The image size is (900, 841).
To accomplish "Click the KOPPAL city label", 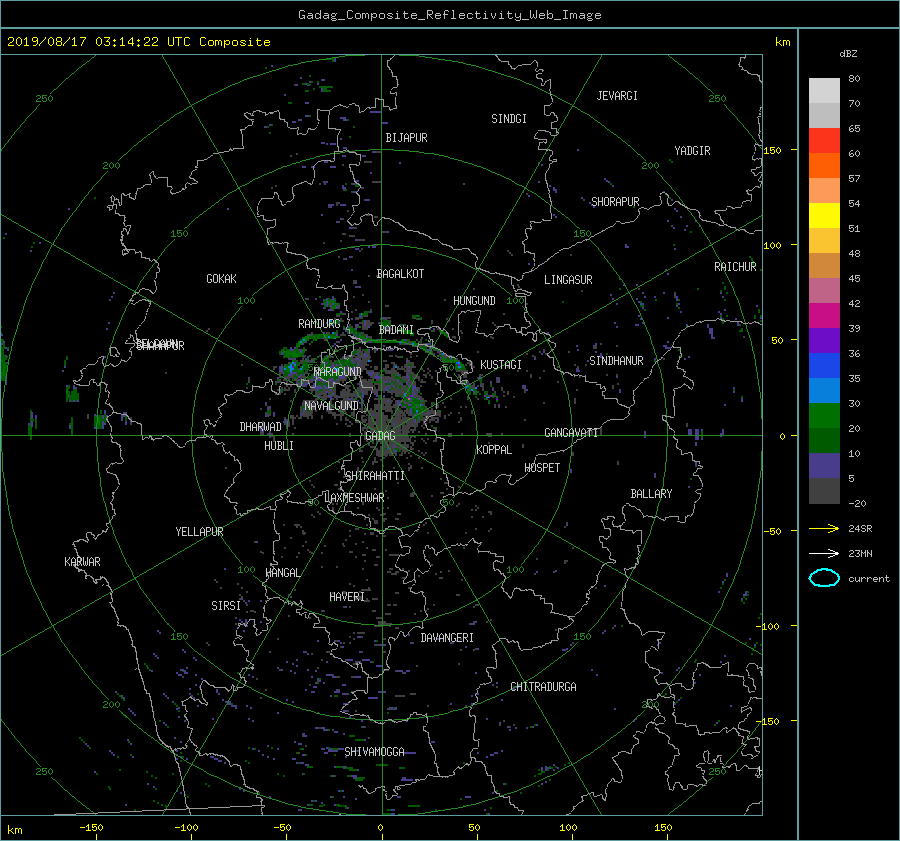I will (494, 450).
